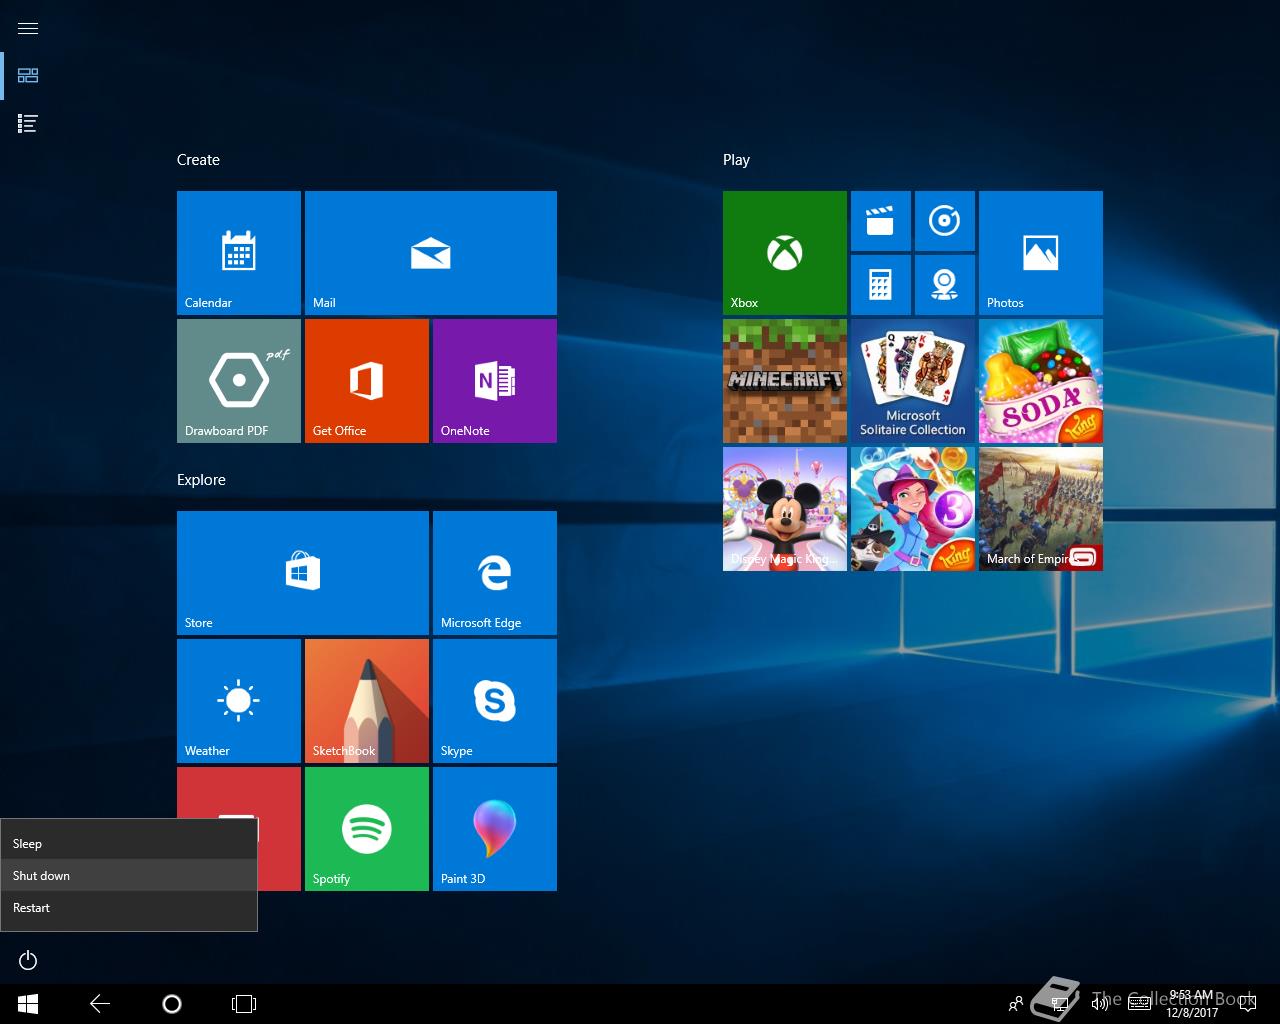Click the Play group header
This screenshot has width=1280, height=1024.
click(736, 160)
